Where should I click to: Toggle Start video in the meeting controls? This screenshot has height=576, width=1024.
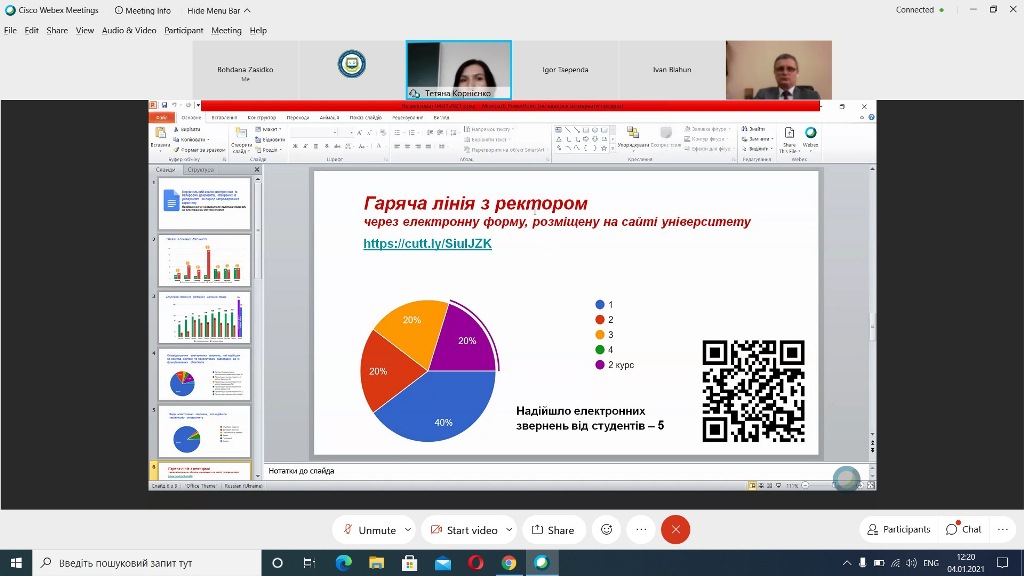point(463,530)
